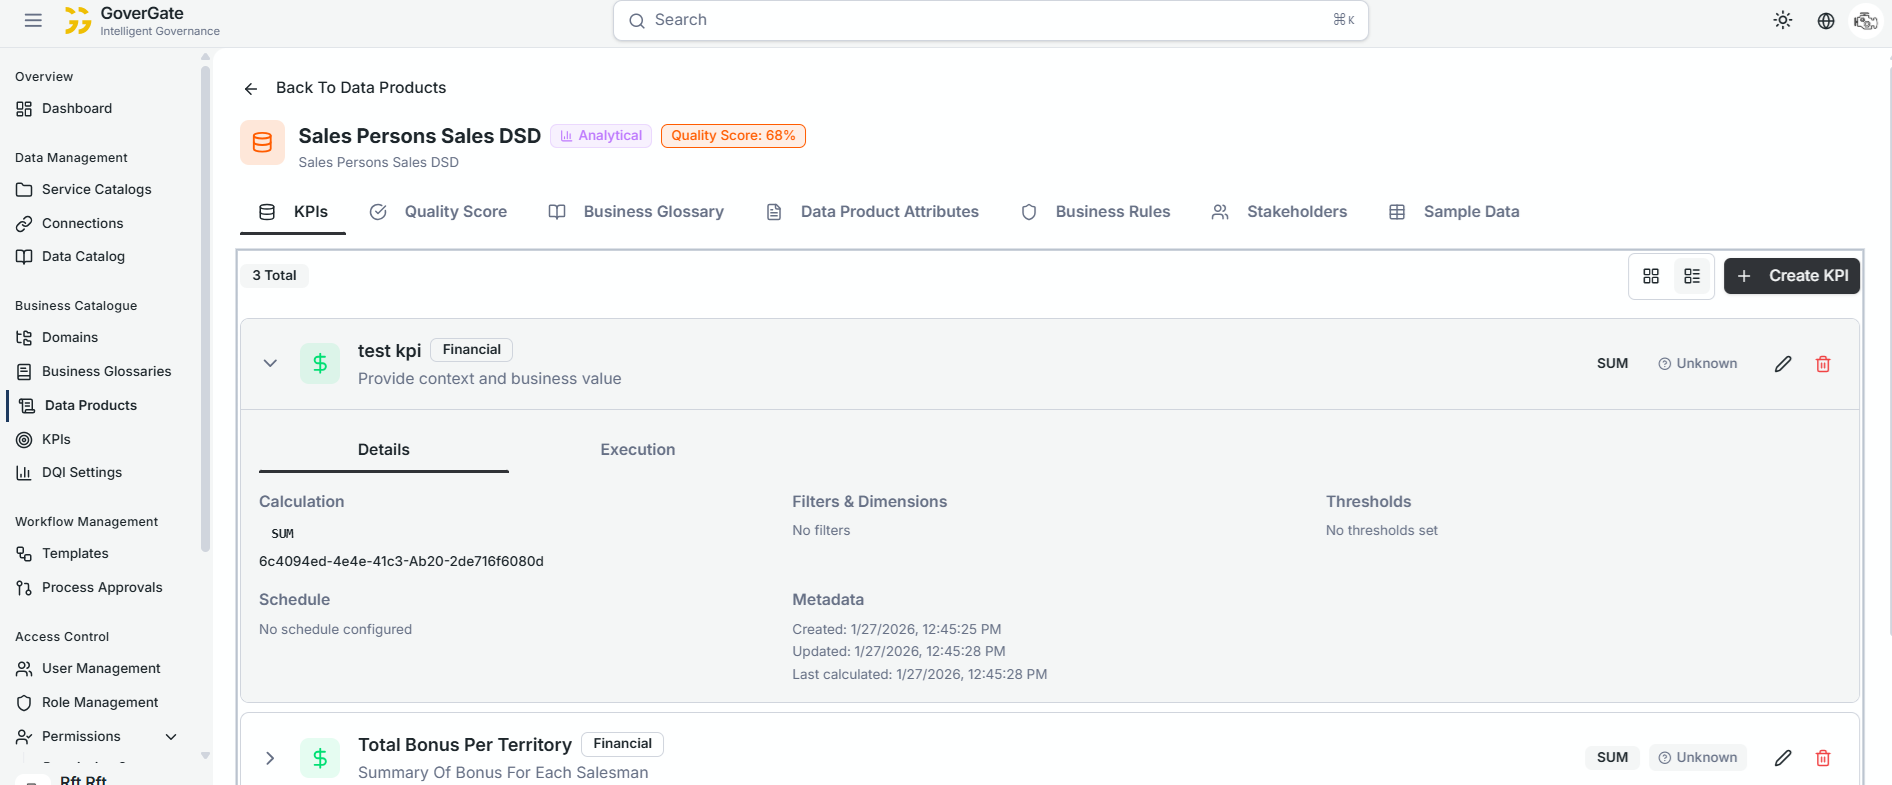Edit test kpi with pencil icon
This screenshot has height=785, width=1892.
(x=1782, y=364)
